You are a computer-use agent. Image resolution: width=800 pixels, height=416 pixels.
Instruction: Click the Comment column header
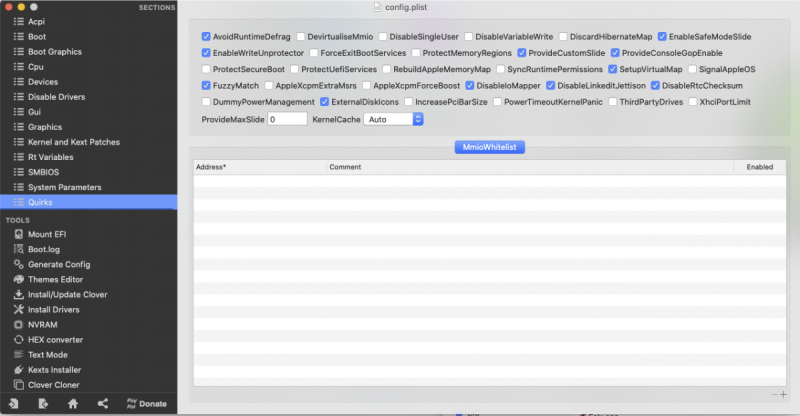click(x=530, y=167)
